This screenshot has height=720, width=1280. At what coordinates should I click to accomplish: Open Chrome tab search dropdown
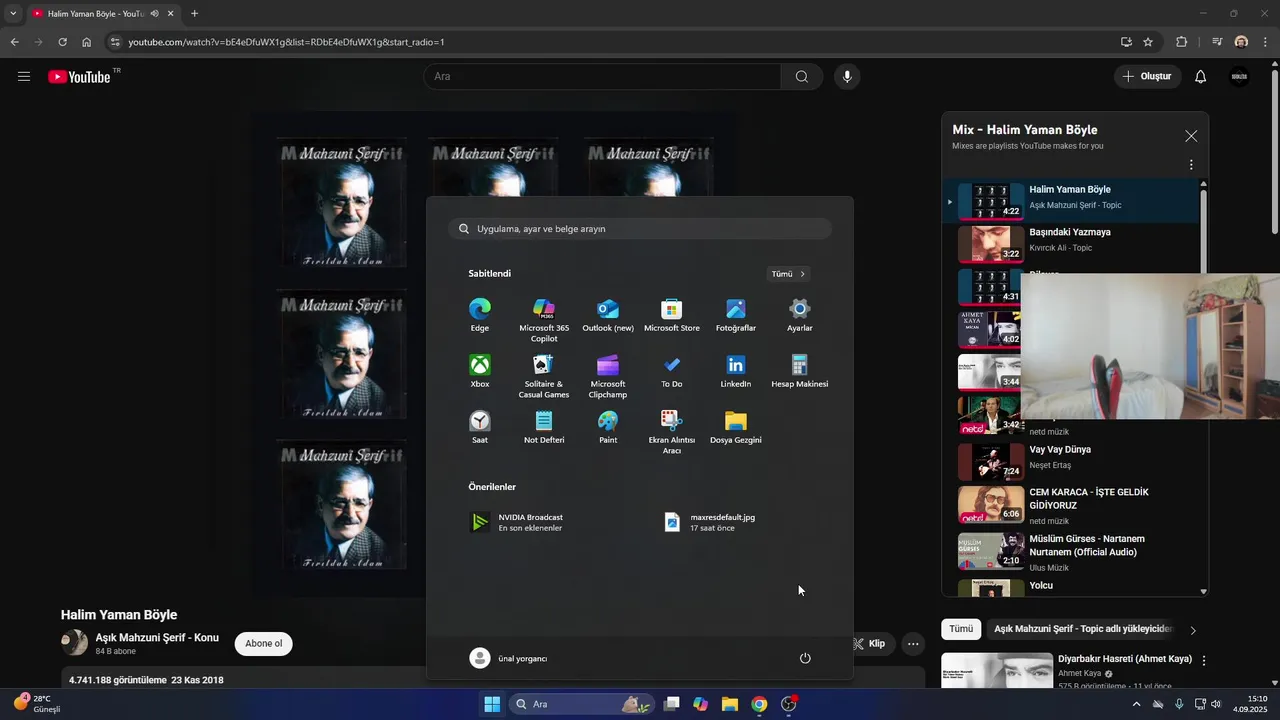click(13, 14)
